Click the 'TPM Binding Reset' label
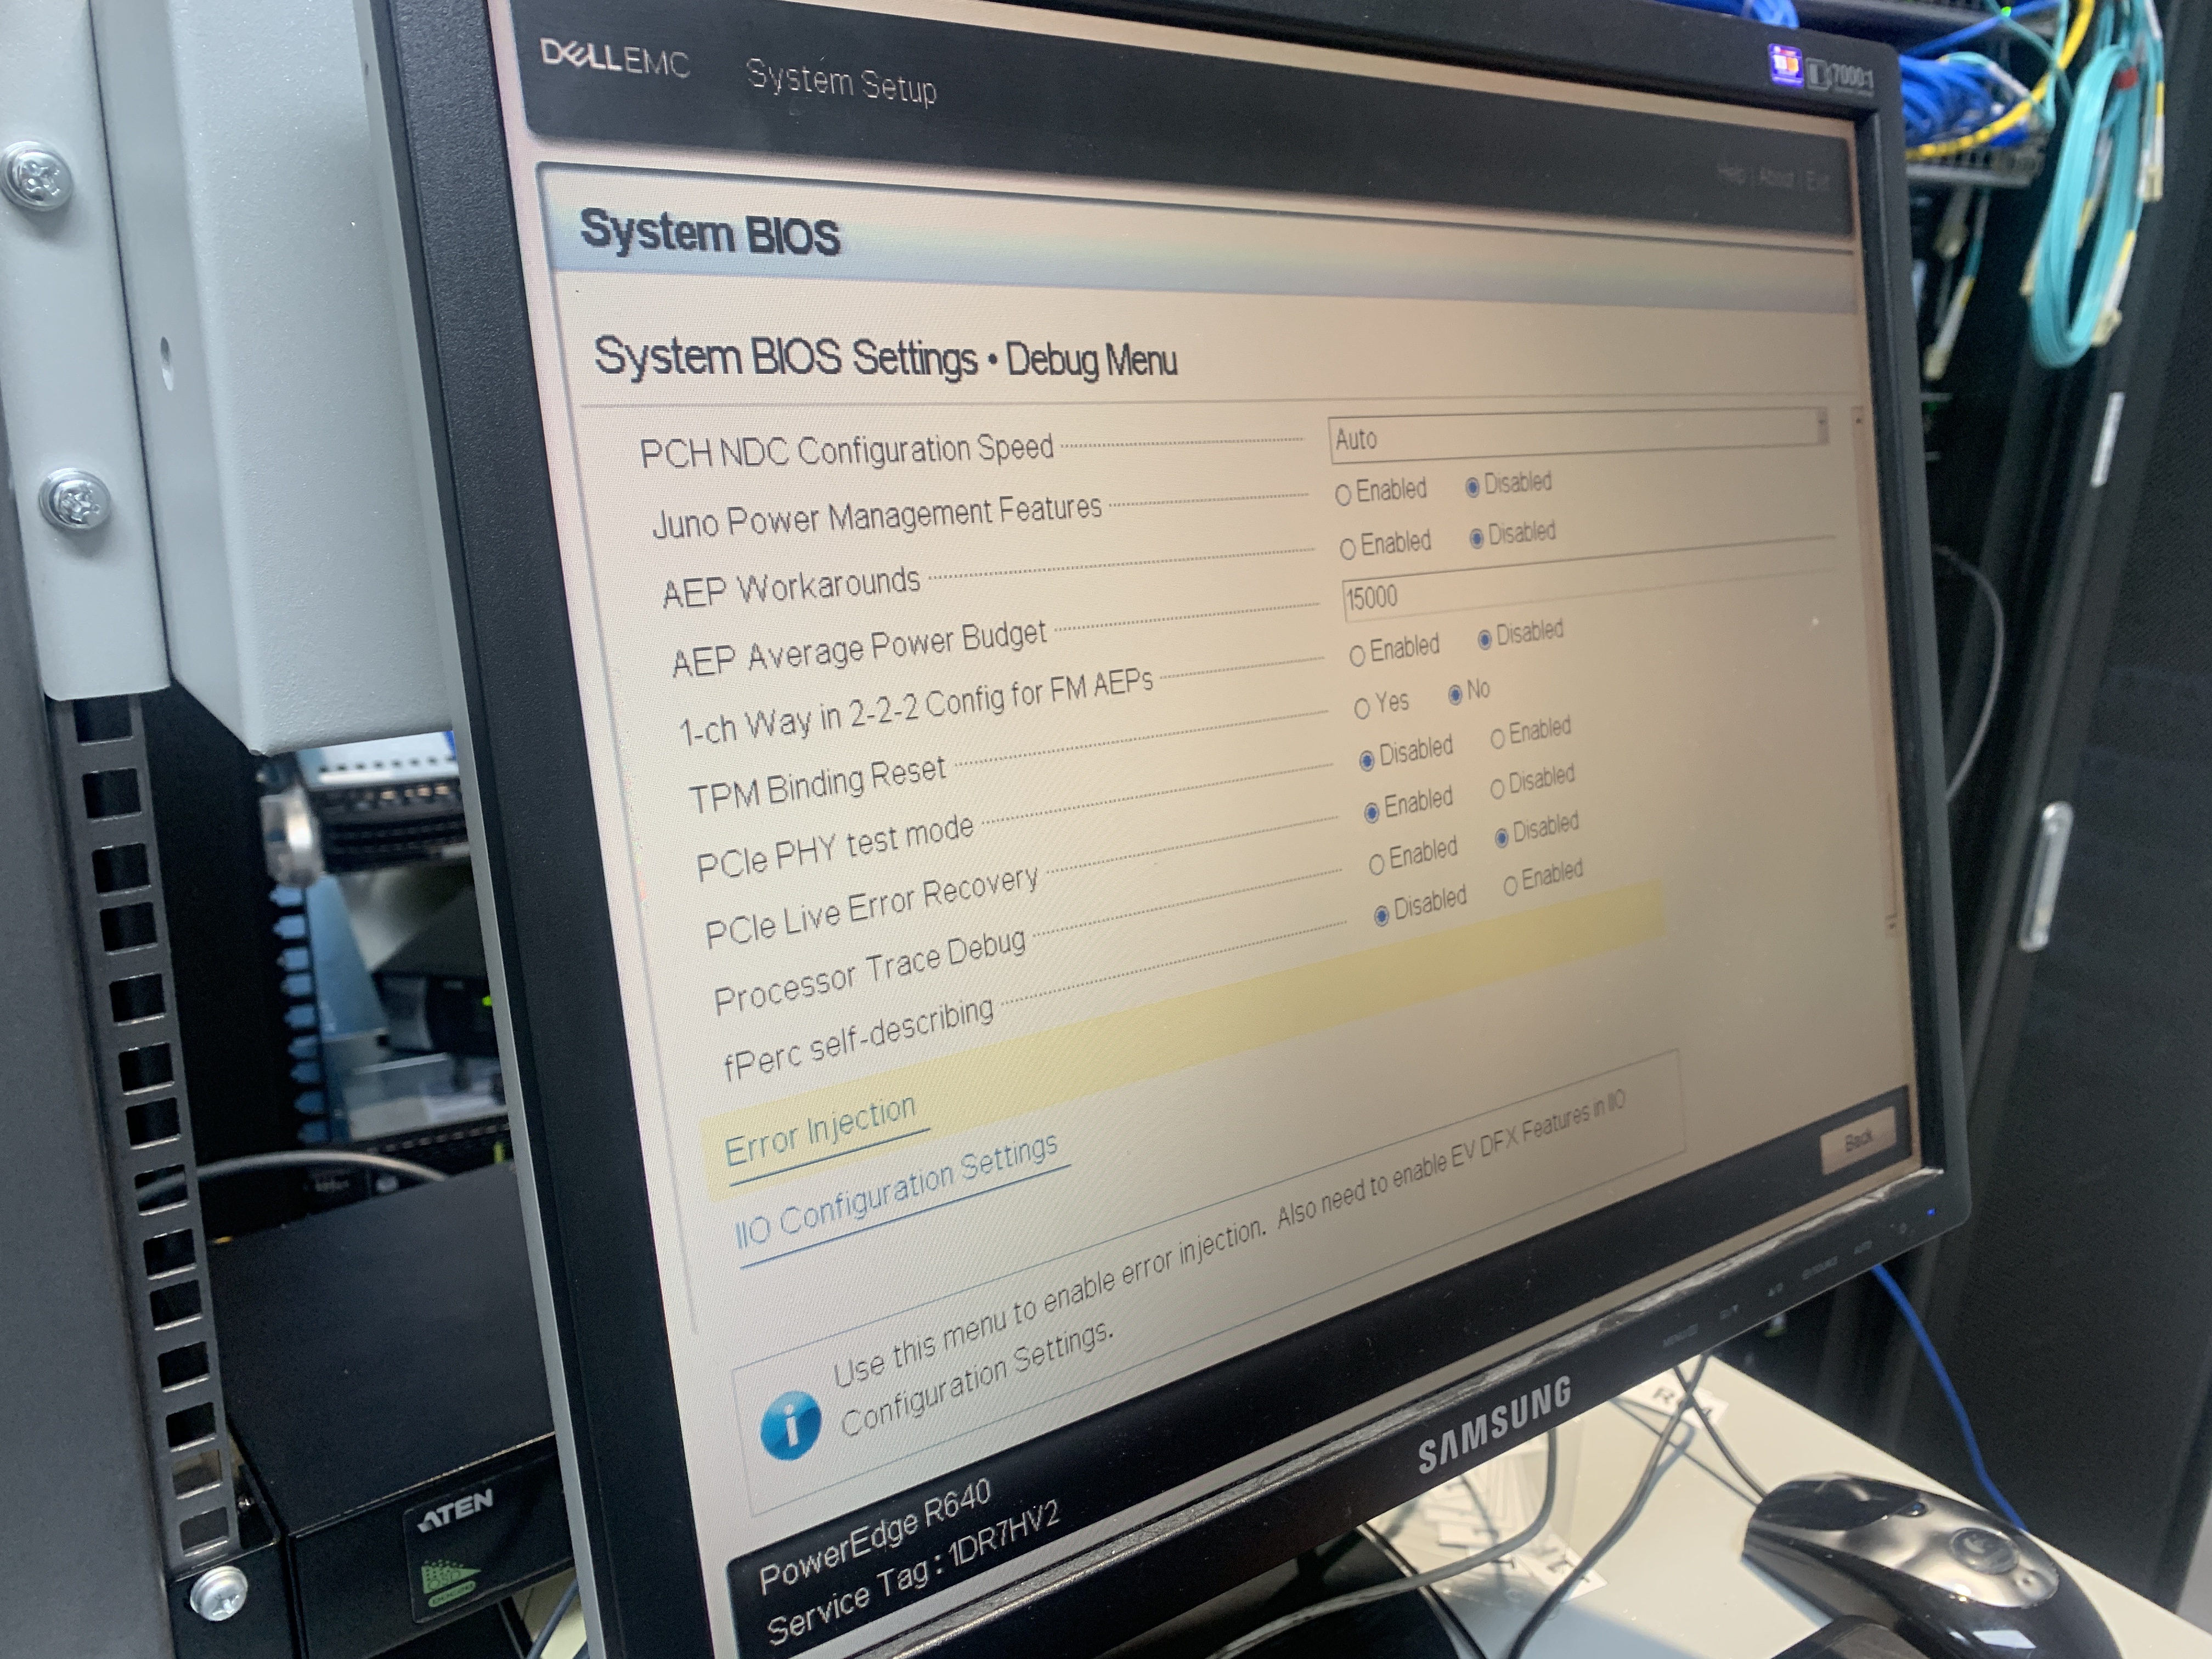The width and height of the screenshot is (2212, 1659). click(816, 784)
